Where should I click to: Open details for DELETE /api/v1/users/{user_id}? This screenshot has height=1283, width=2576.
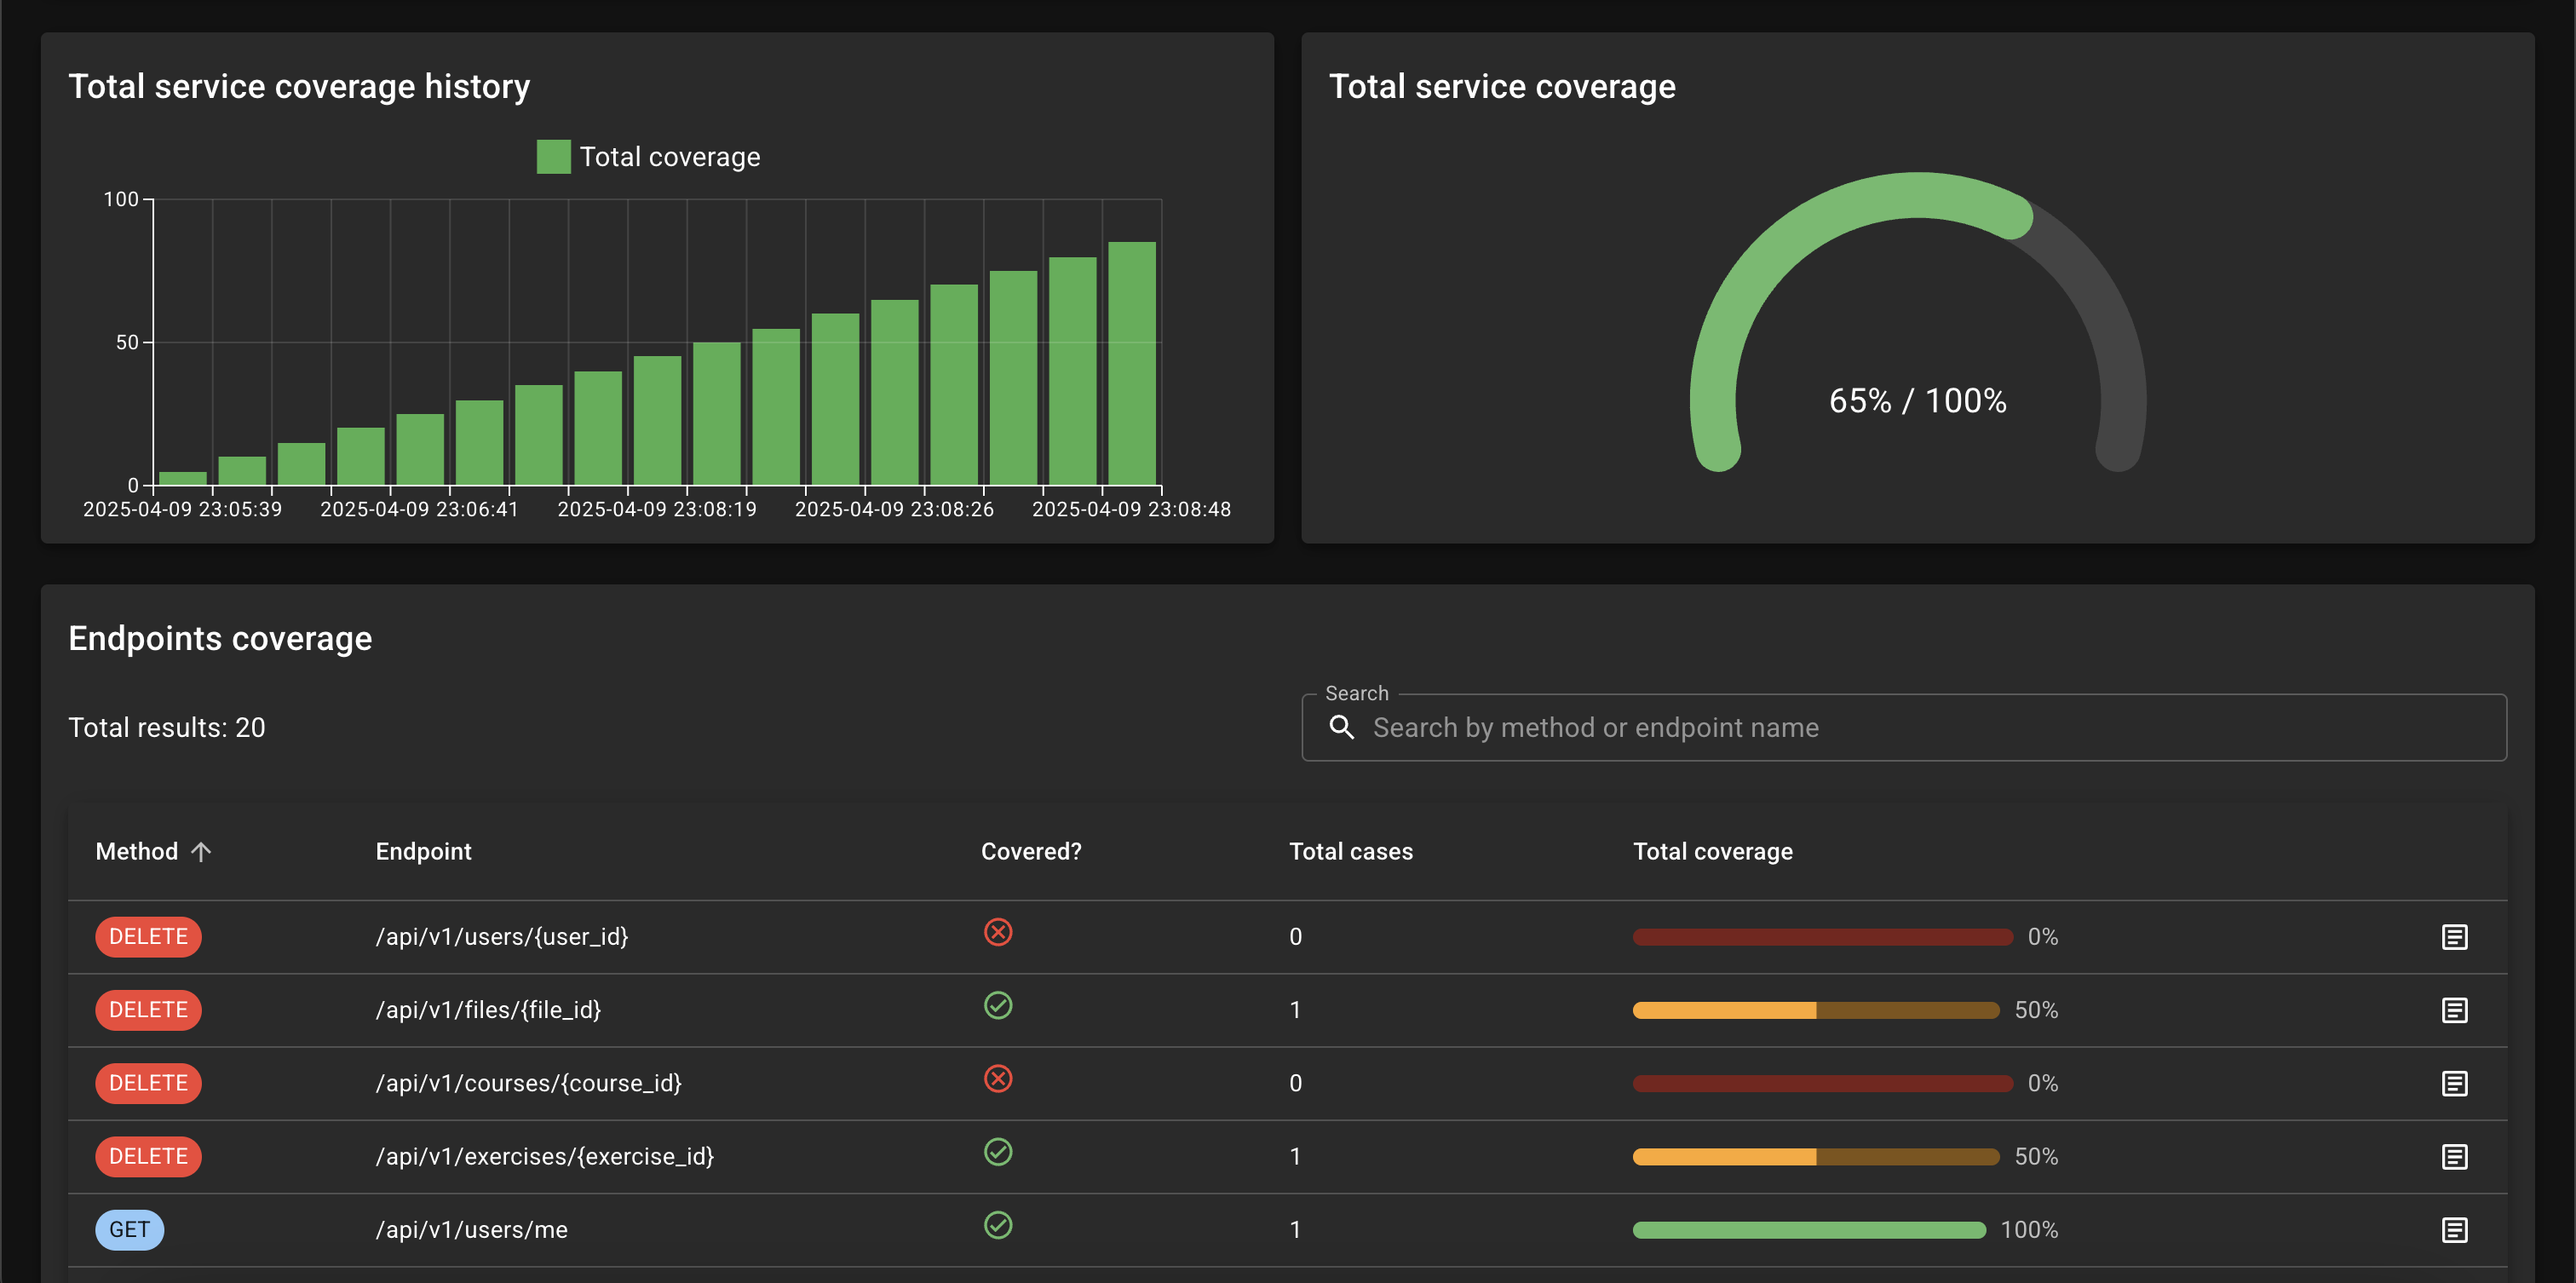(x=2454, y=937)
